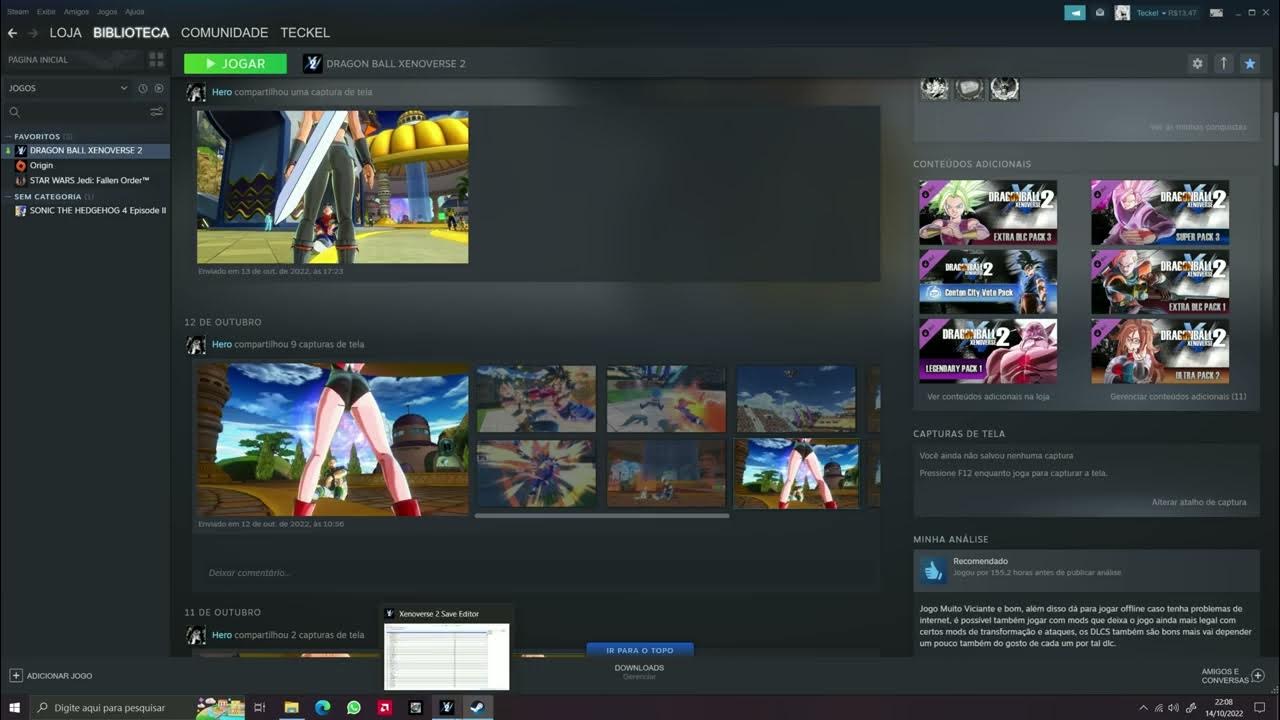
Task: Open PÁGINA INICIAL of library
Action: tap(38, 60)
